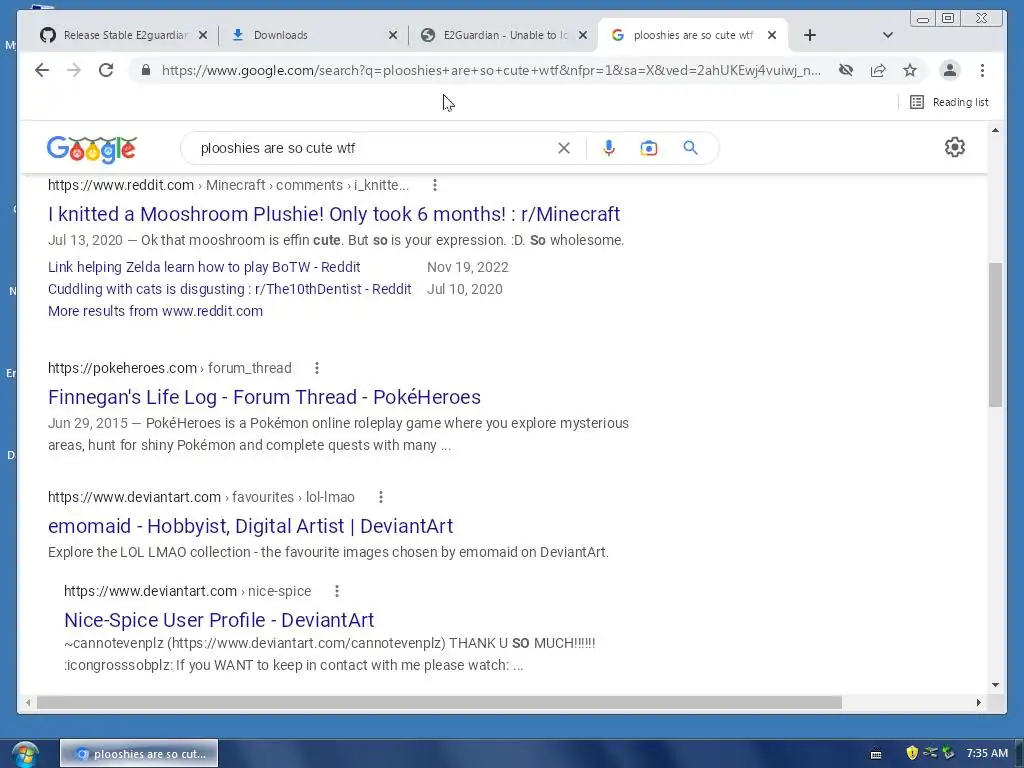
Task: Open emomaid Hobbyist Digital Artist result
Action: point(250,526)
